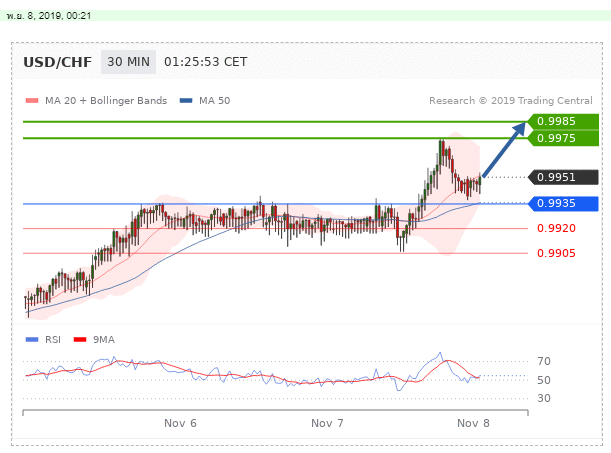Click the 0.9935 blue pivot tag
This screenshot has width=611, height=453.
[563, 203]
